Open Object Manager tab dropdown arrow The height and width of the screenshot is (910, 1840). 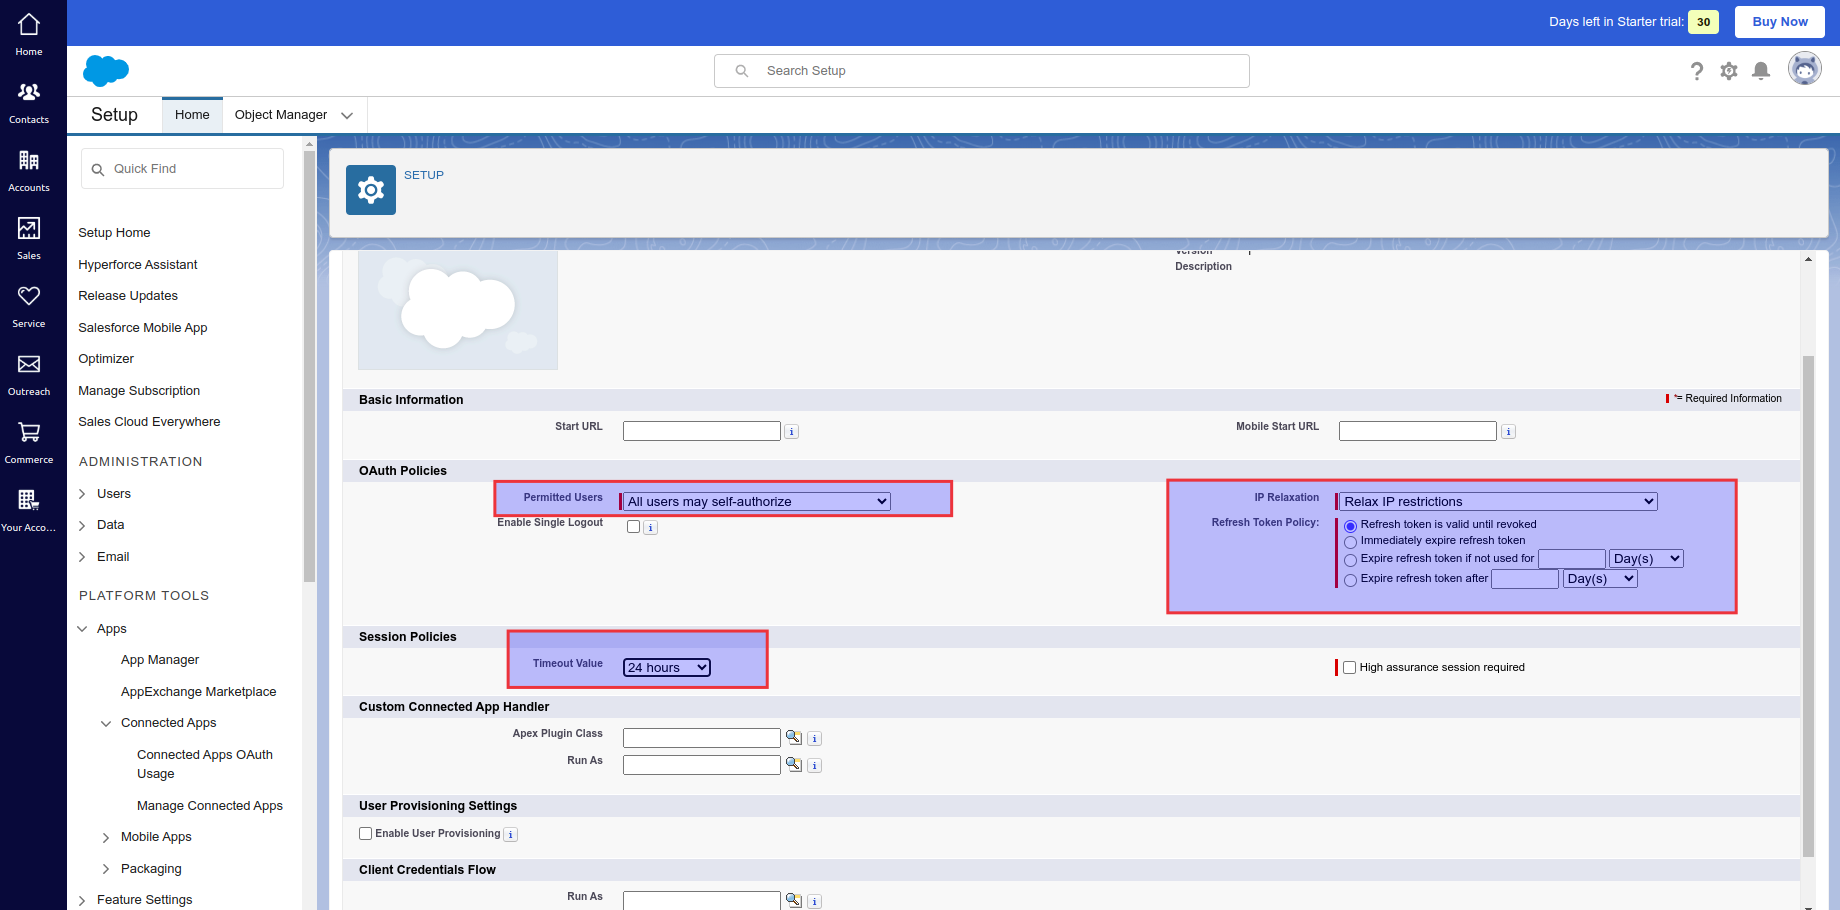coord(347,116)
